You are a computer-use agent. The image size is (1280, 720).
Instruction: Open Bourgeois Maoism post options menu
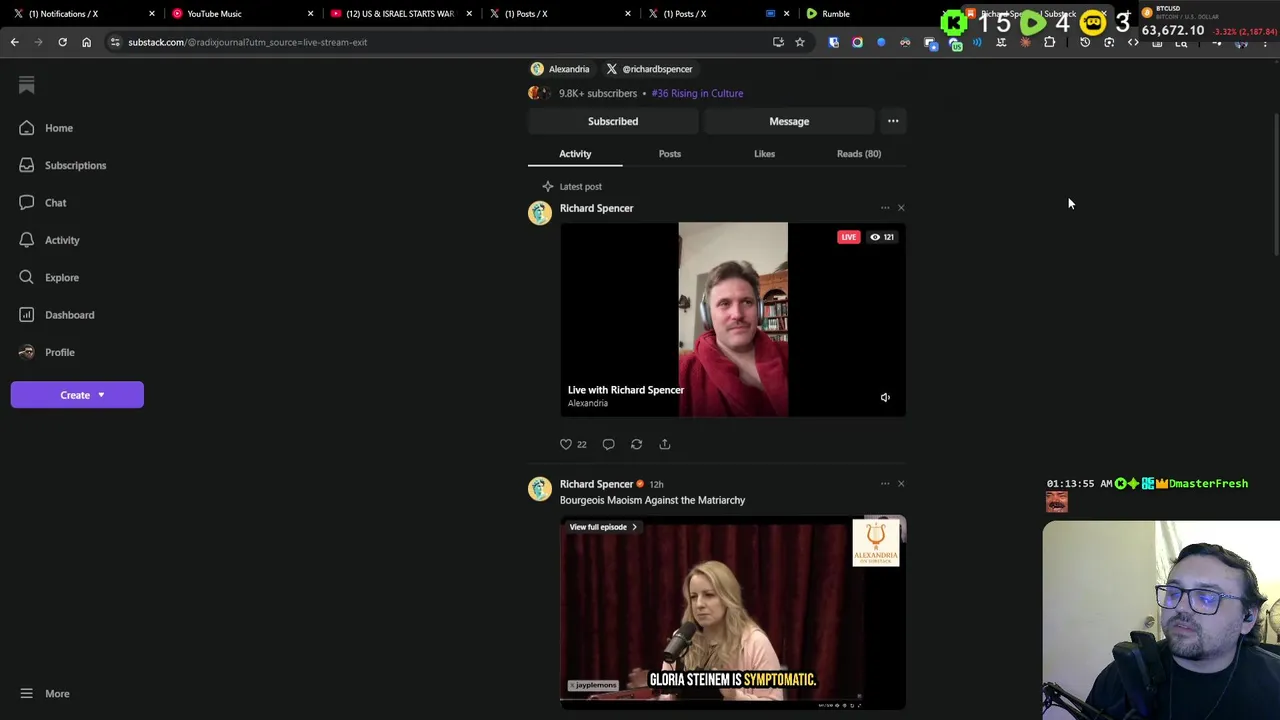[x=885, y=484]
